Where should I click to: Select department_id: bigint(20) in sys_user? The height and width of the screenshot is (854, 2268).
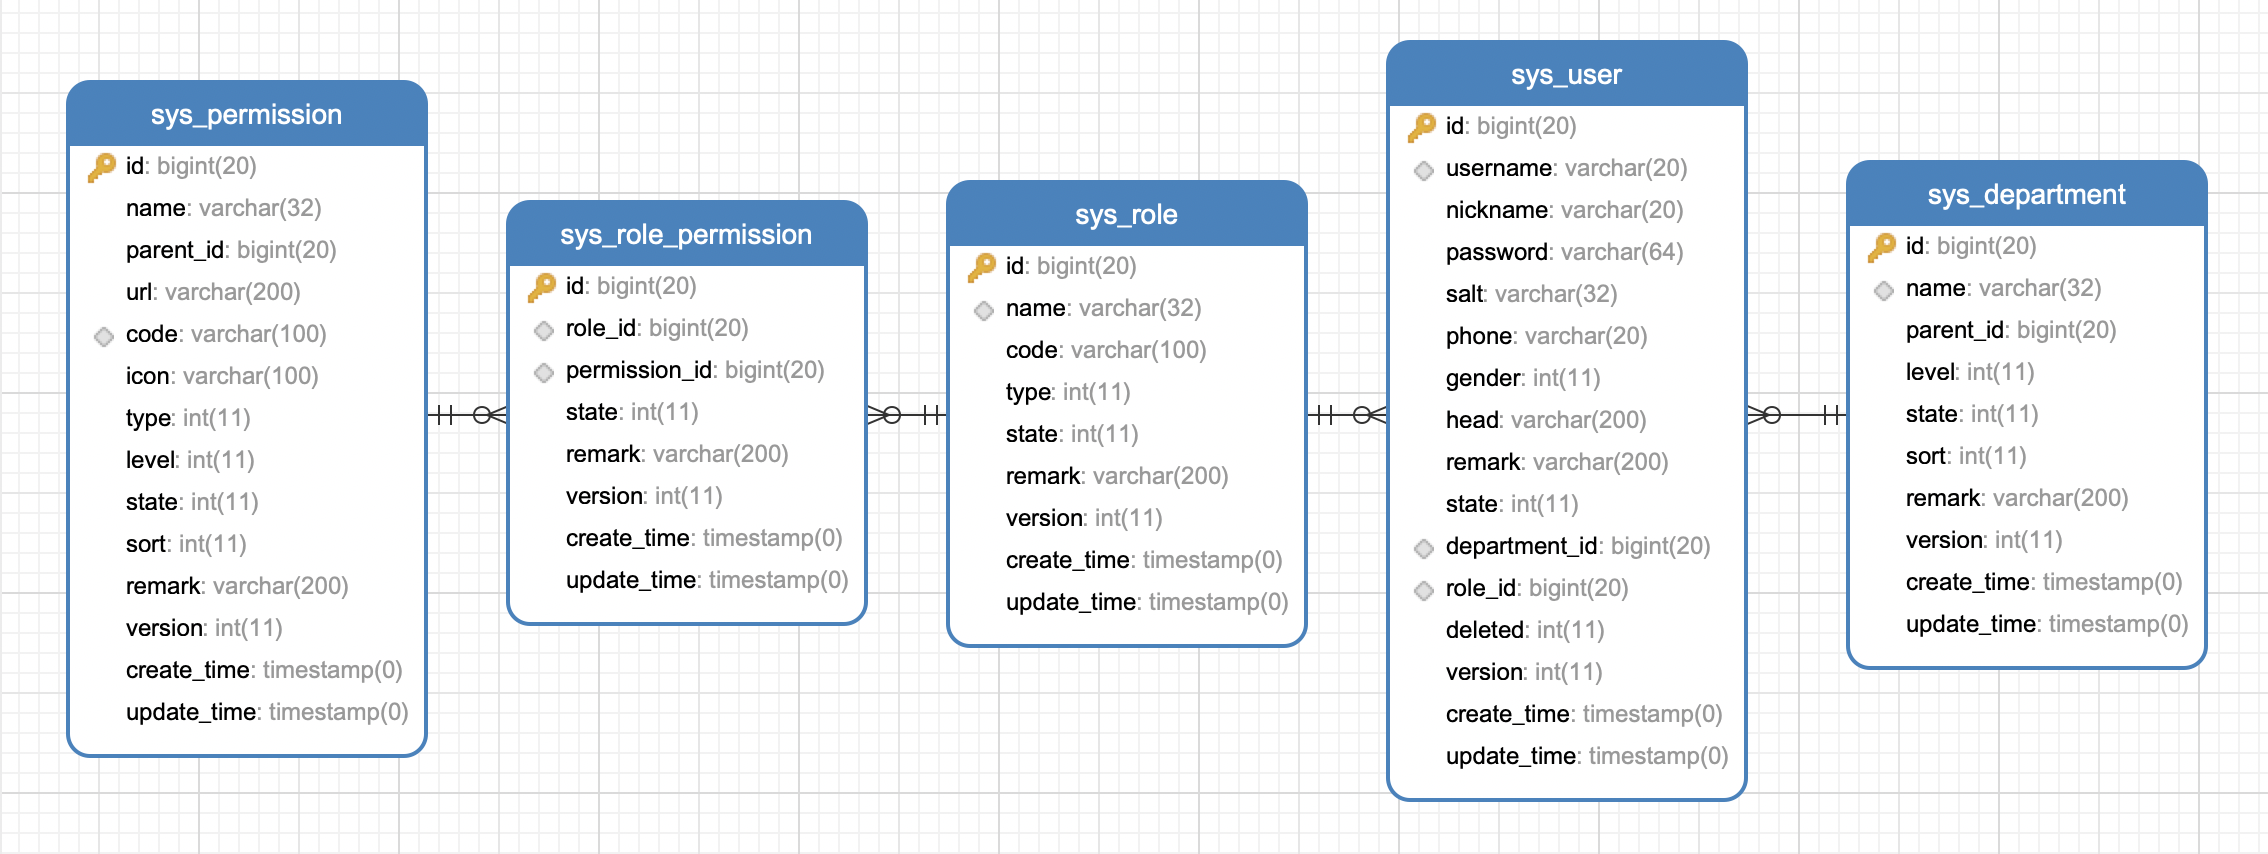click(1578, 546)
